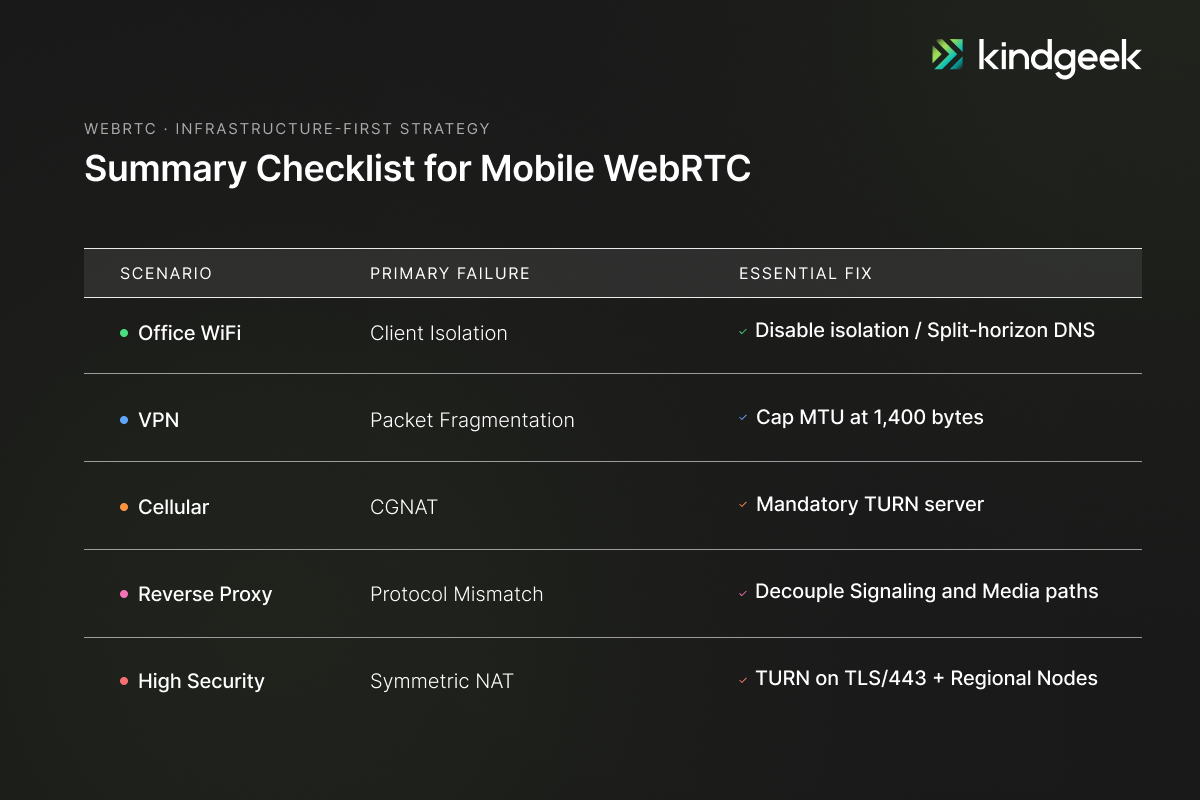Click the PRIMARY FAILURE column header
This screenshot has width=1200, height=800.
coord(450,273)
